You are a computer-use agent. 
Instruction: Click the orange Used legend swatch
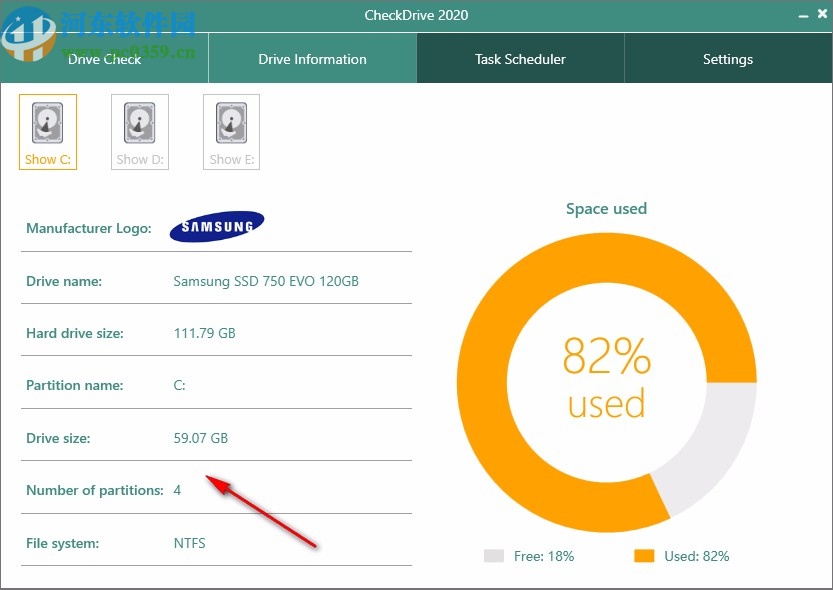(643, 555)
